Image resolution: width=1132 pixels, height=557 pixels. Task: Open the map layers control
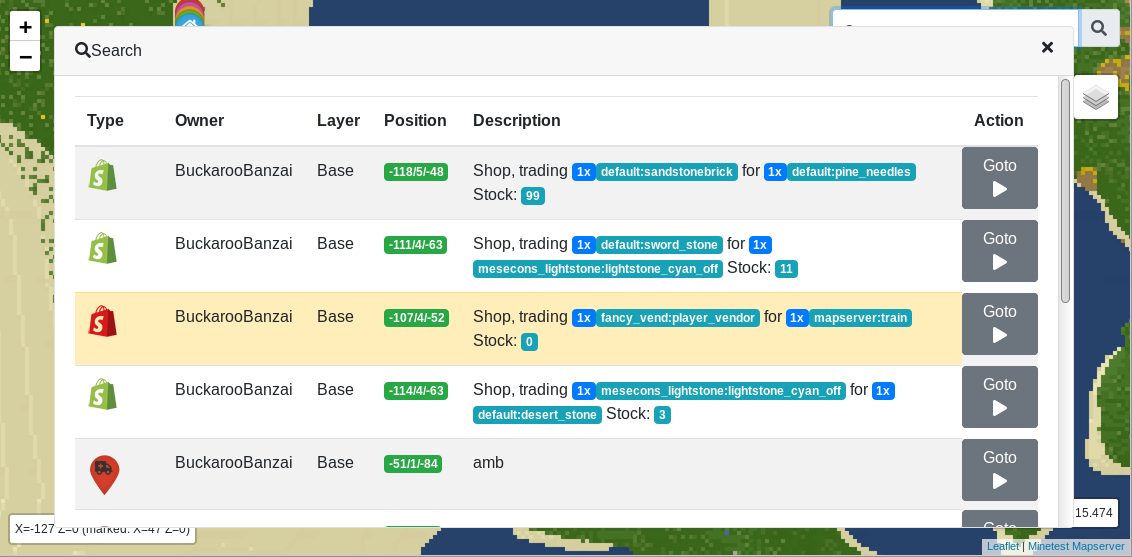click(1096, 97)
